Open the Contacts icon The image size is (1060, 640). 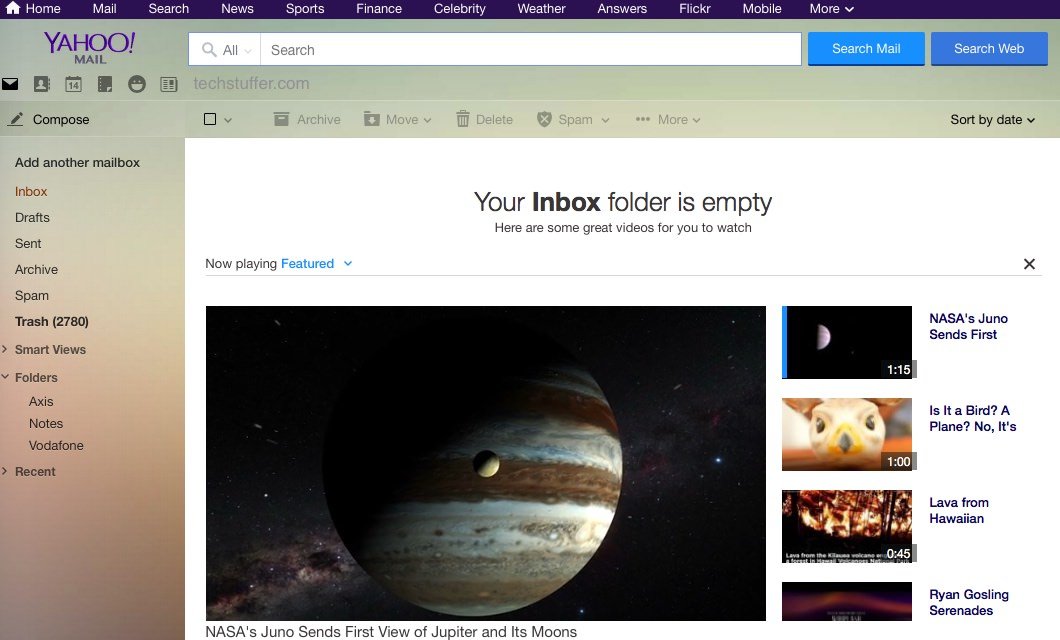pyautogui.click(x=41, y=84)
